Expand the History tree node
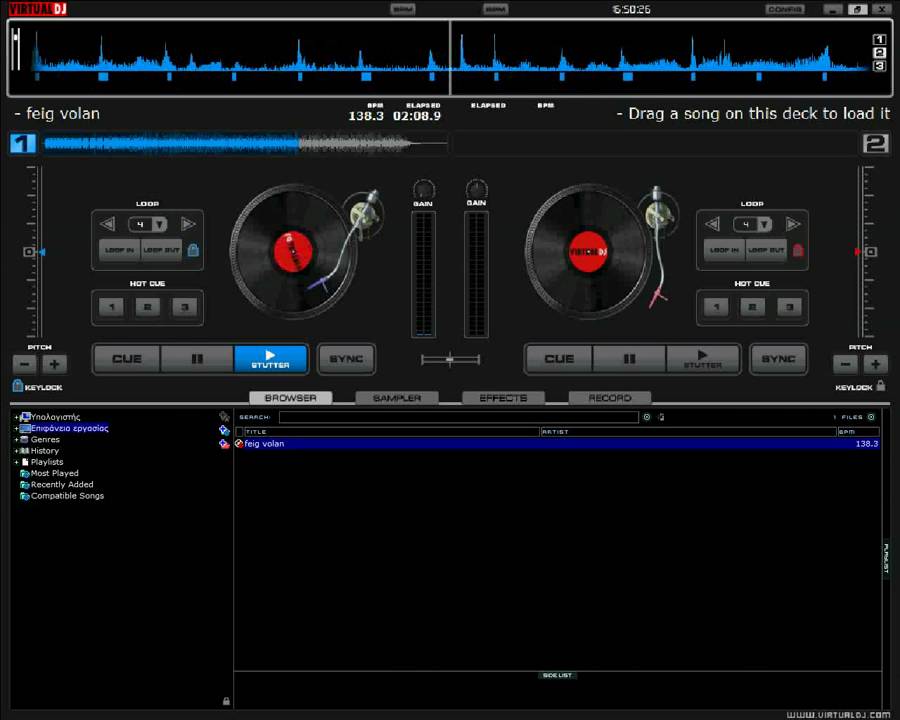900x720 pixels. pyautogui.click(x=16, y=451)
